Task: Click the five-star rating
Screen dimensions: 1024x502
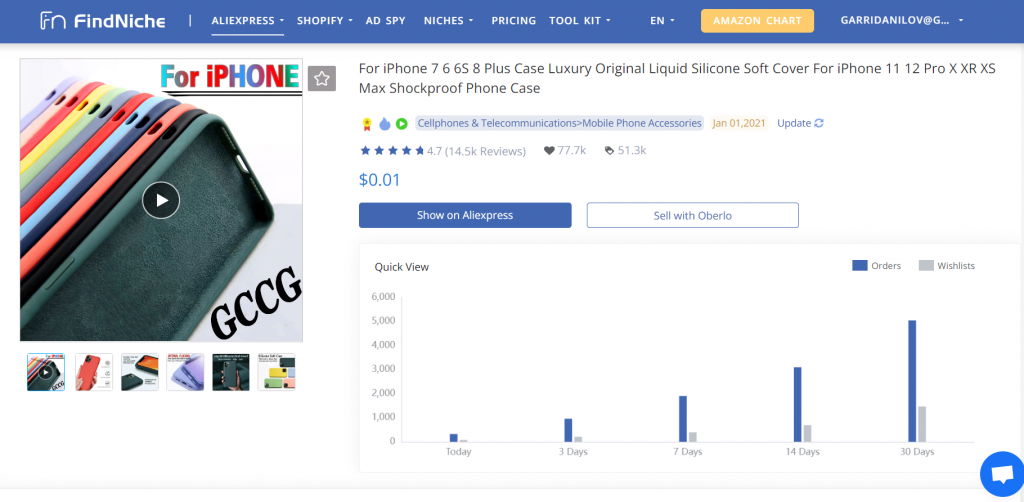Action: coord(392,151)
